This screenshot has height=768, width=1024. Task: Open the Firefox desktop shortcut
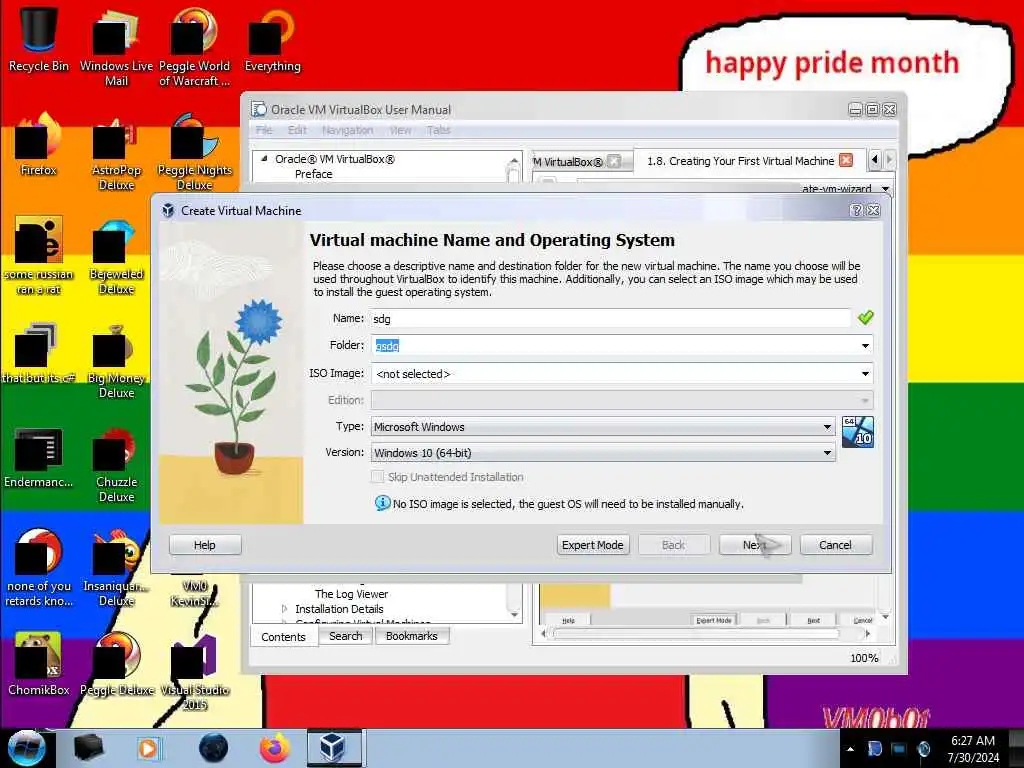point(39,144)
